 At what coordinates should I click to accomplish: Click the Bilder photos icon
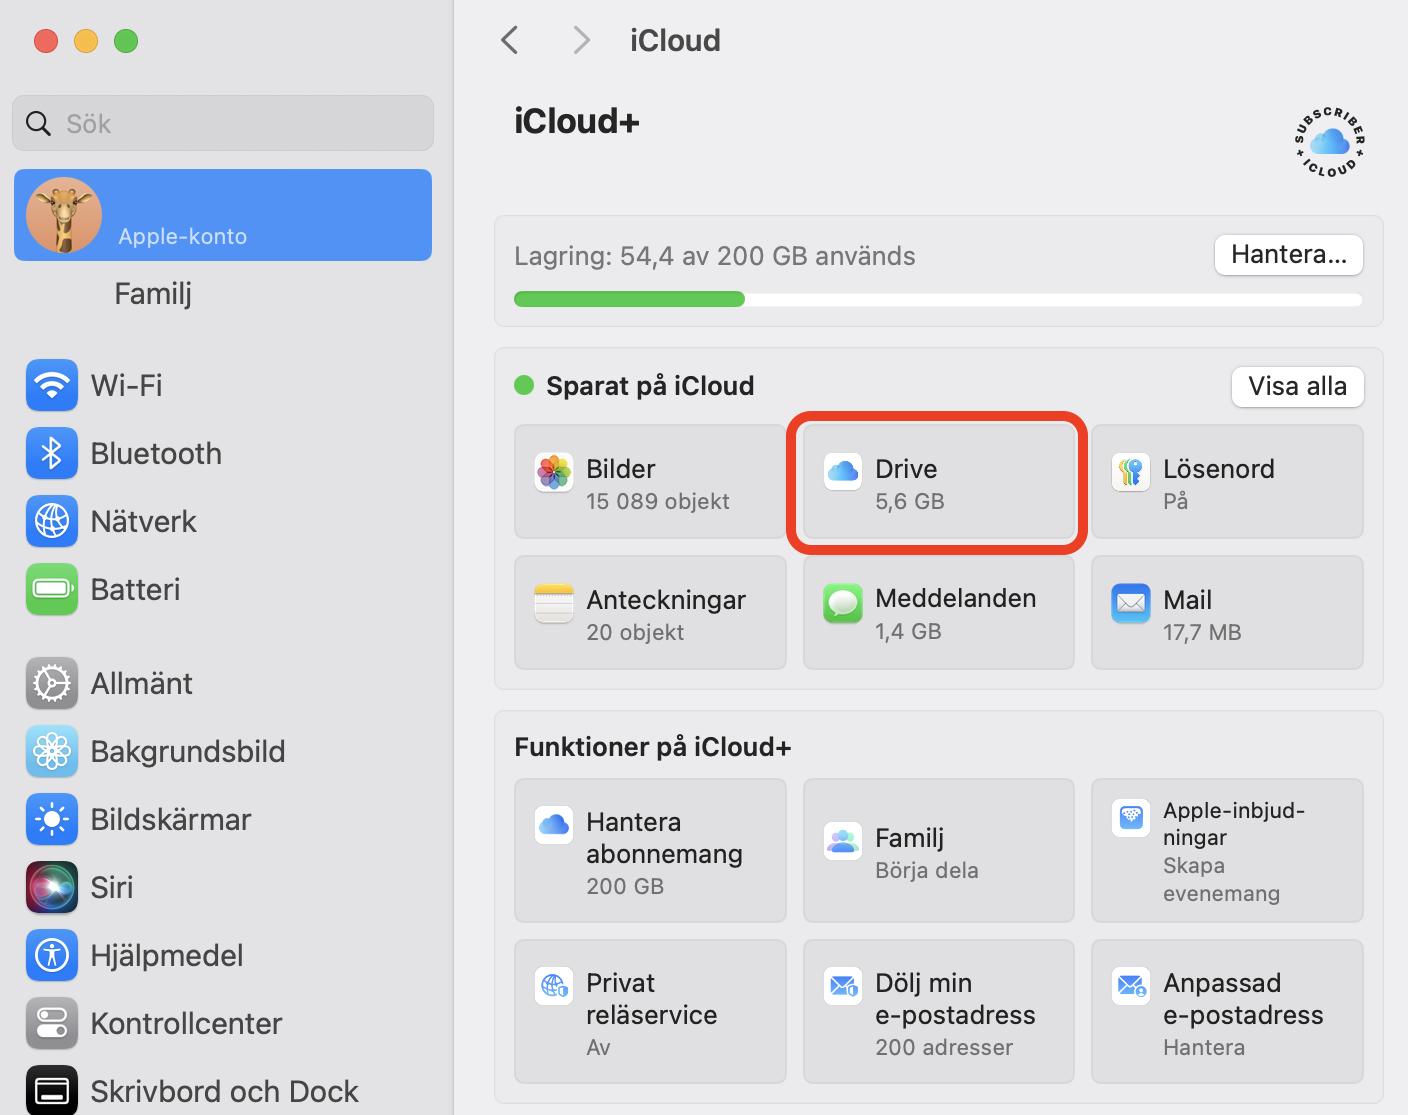554,472
